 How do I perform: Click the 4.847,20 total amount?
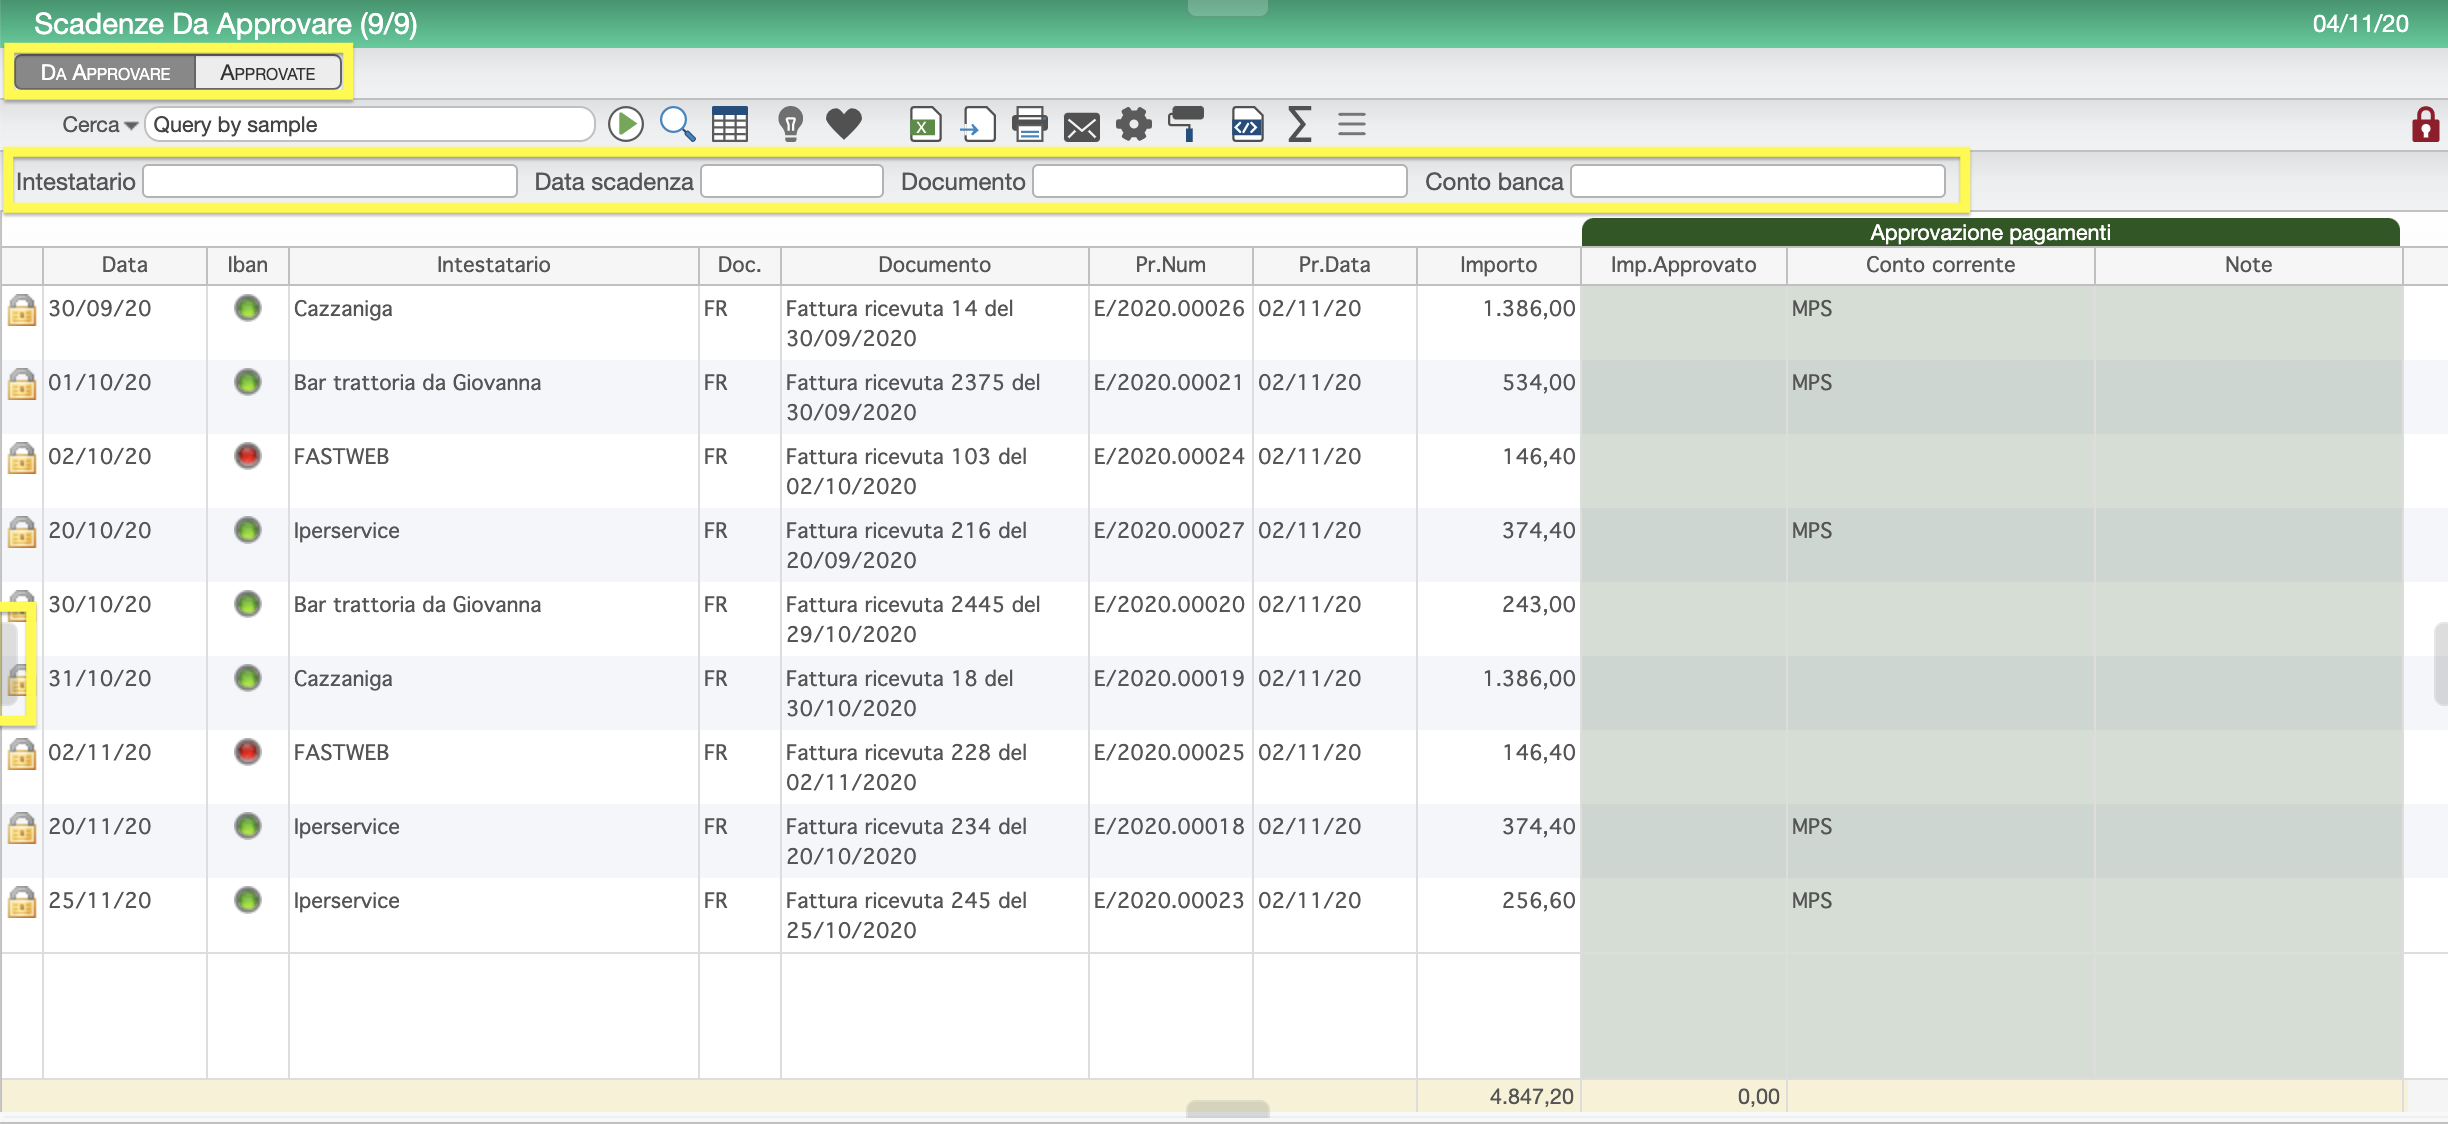coord(1531,1096)
